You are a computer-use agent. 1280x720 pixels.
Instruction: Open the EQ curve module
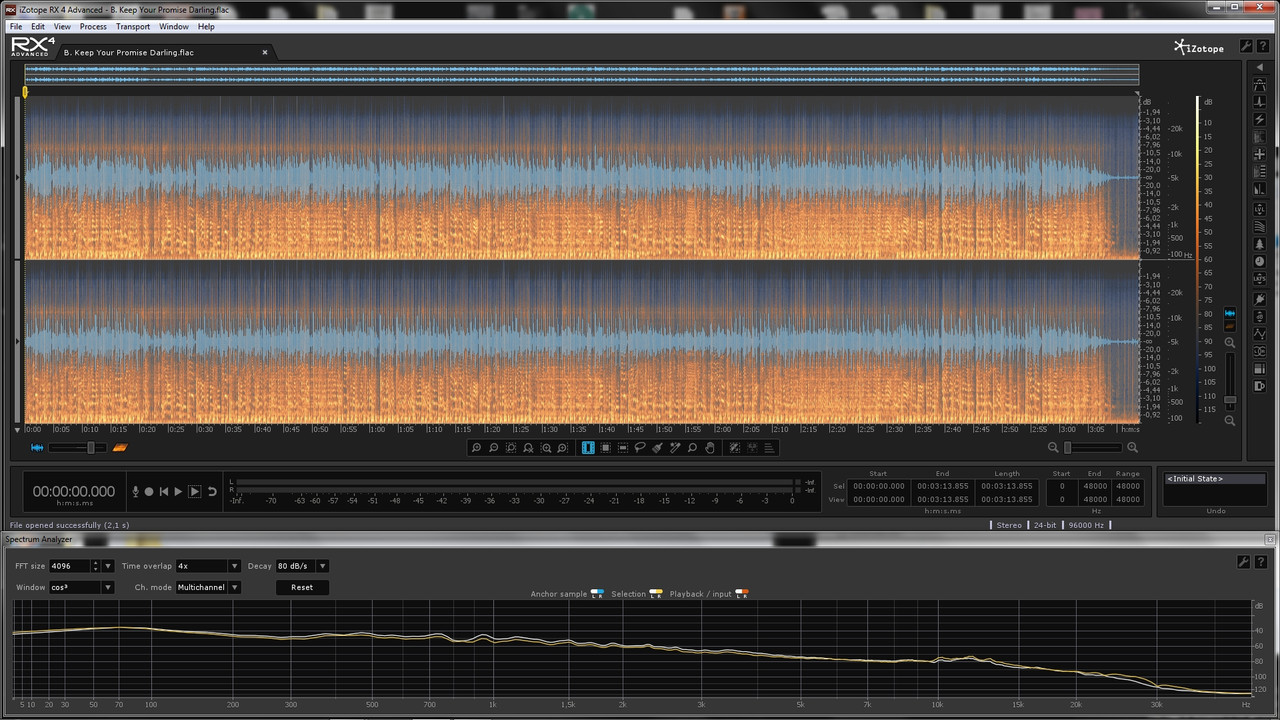[1259, 334]
